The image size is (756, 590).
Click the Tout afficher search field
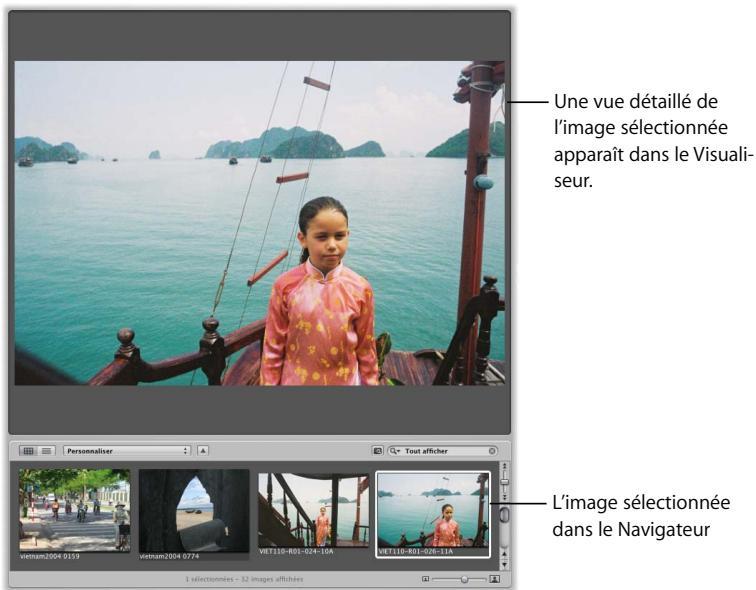[x=443, y=451]
